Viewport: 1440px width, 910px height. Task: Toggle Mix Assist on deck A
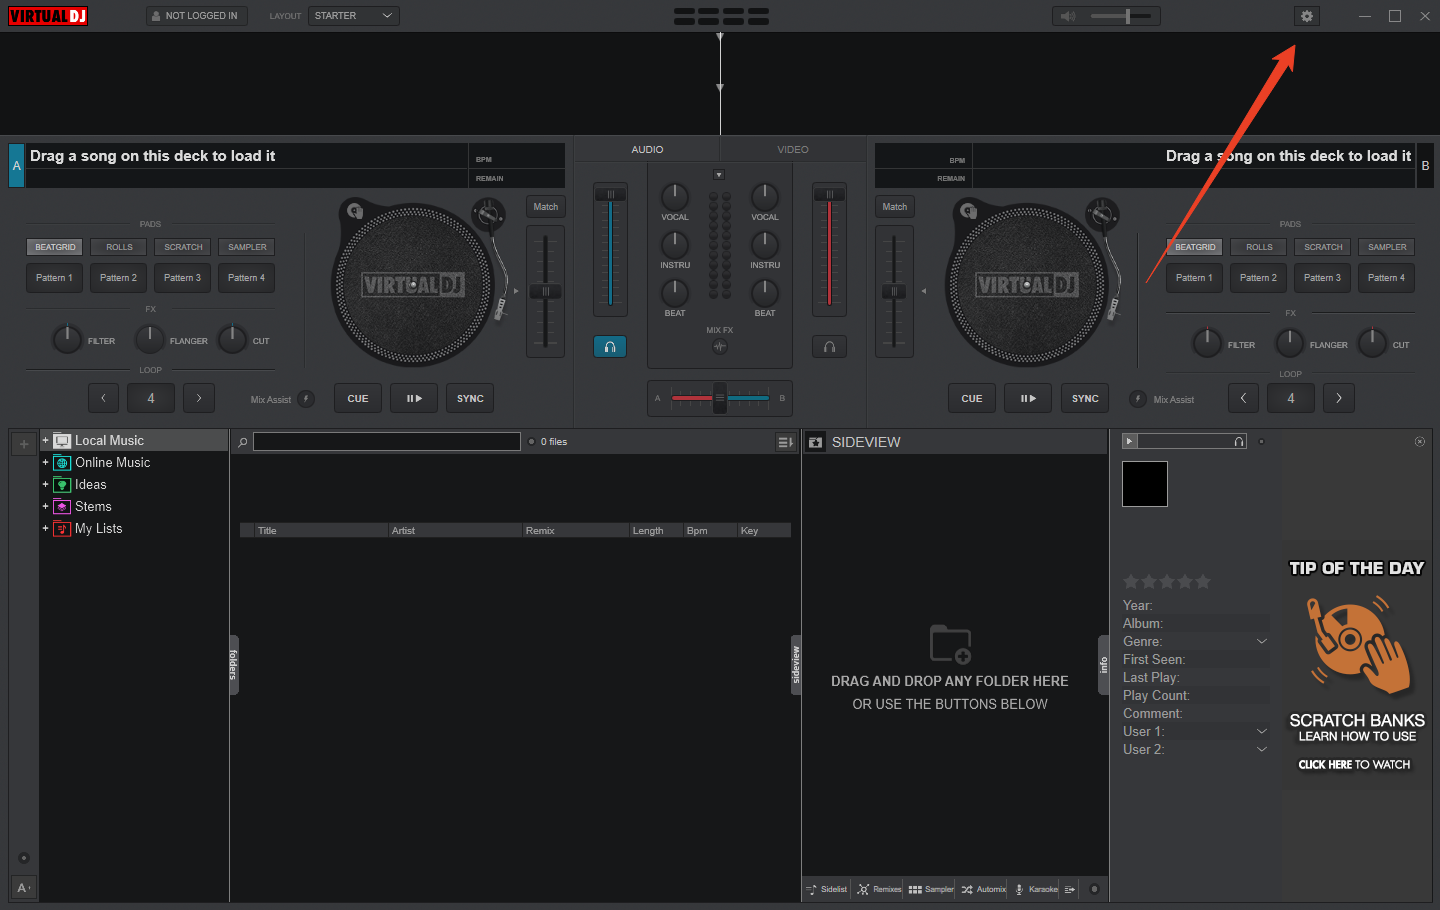tap(307, 399)
